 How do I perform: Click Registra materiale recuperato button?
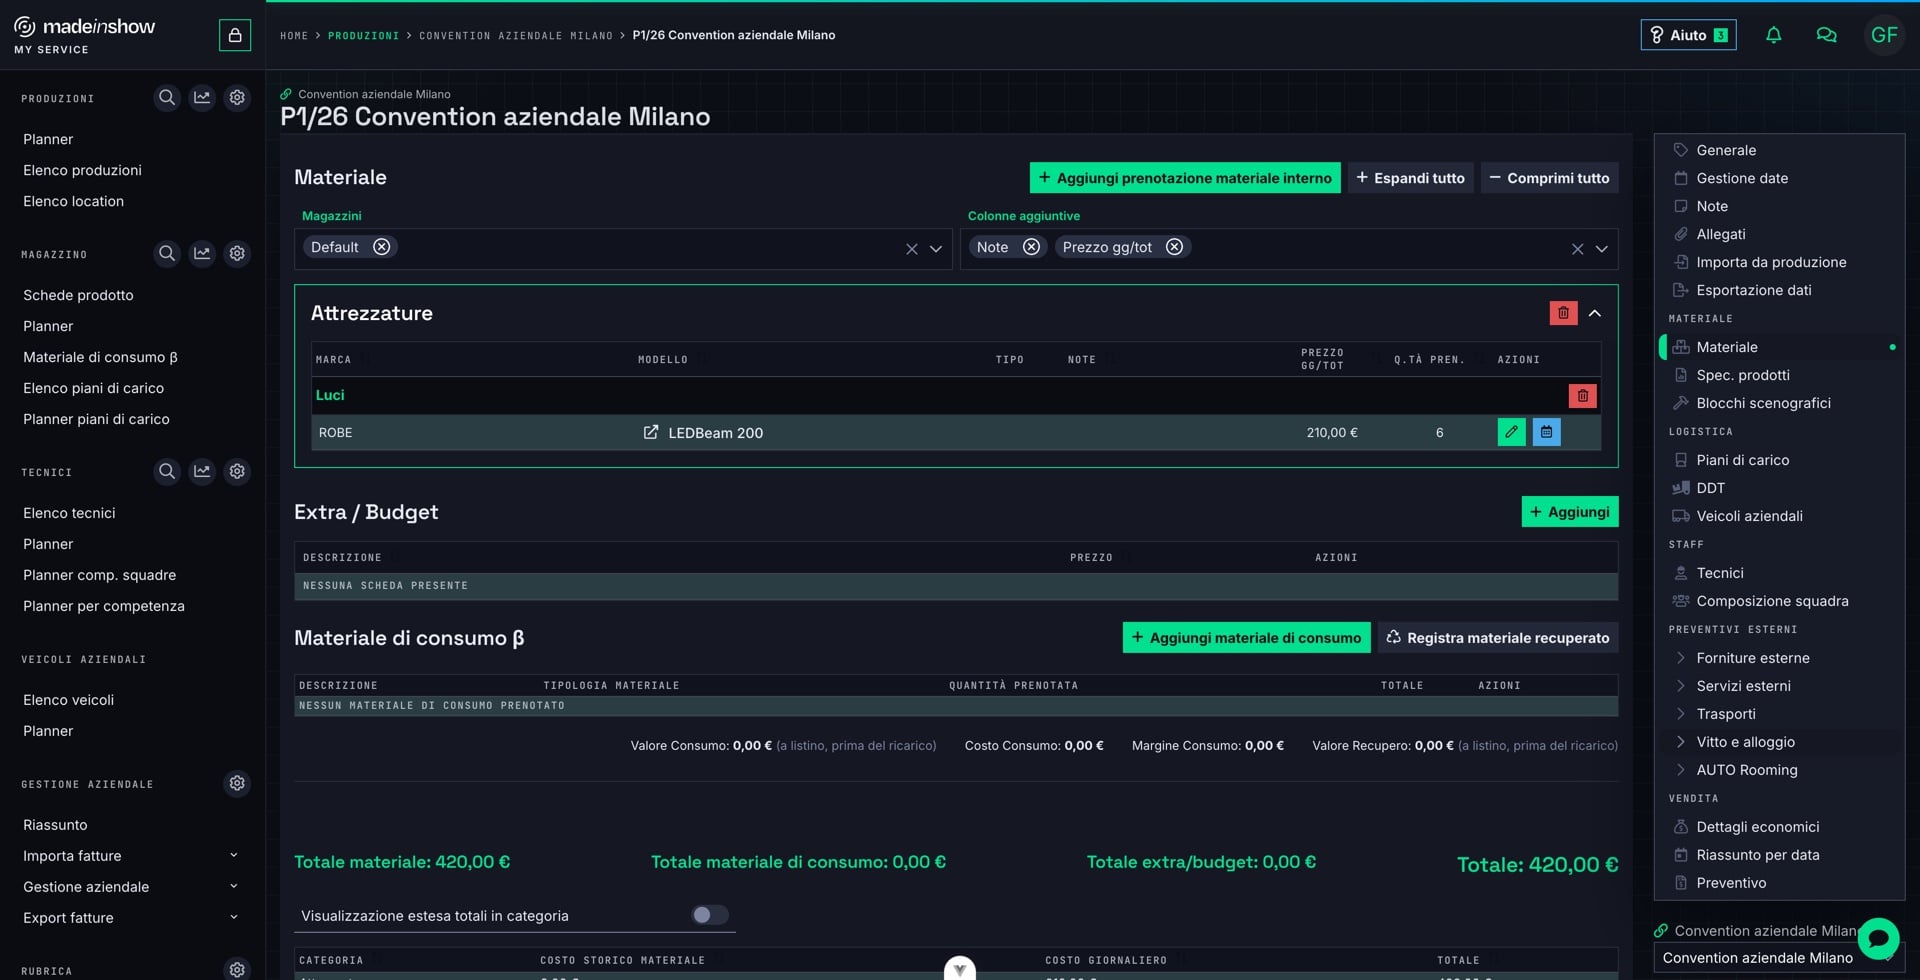pos(1498,638)
